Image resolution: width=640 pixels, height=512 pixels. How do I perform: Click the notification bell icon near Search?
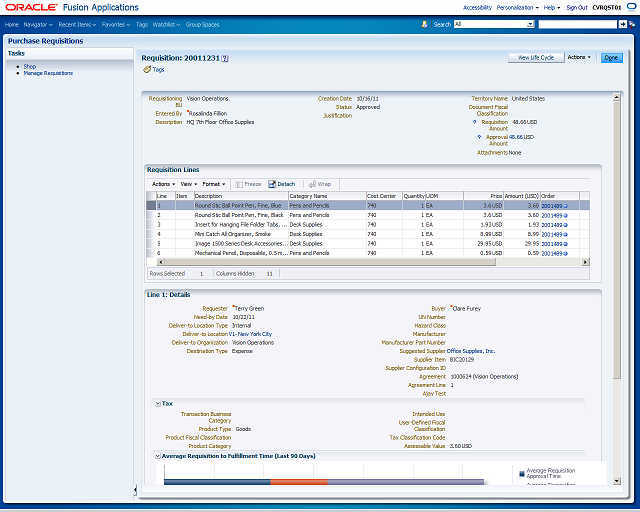(424, 24)
